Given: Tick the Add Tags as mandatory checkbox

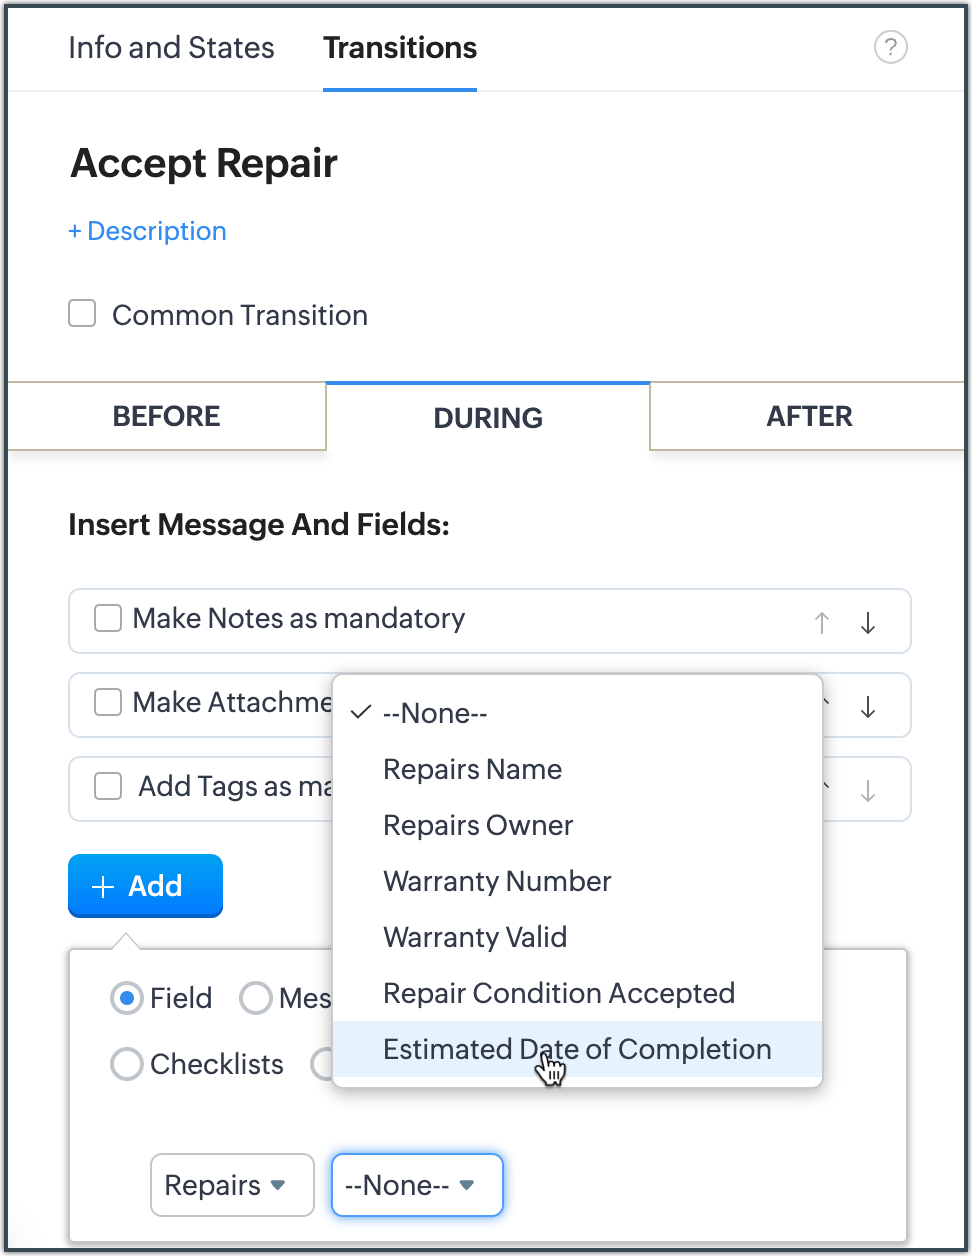Looking at the screenshot, I should click(x=108, y=787).
